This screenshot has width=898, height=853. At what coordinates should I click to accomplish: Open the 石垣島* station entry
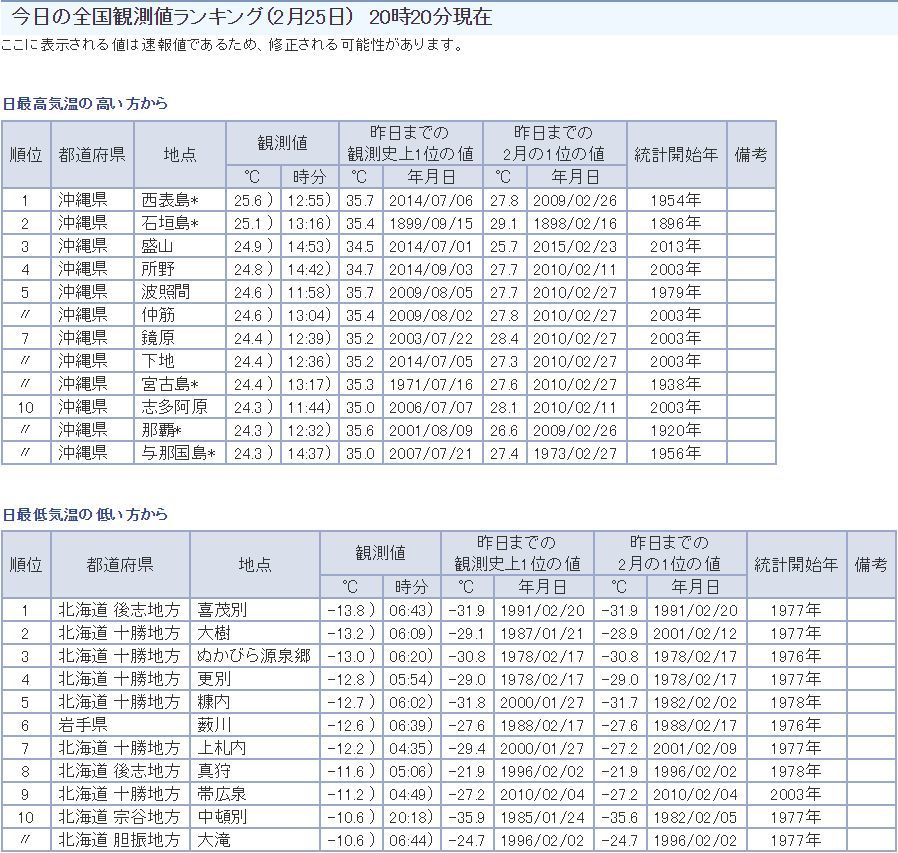pos(170,223)
